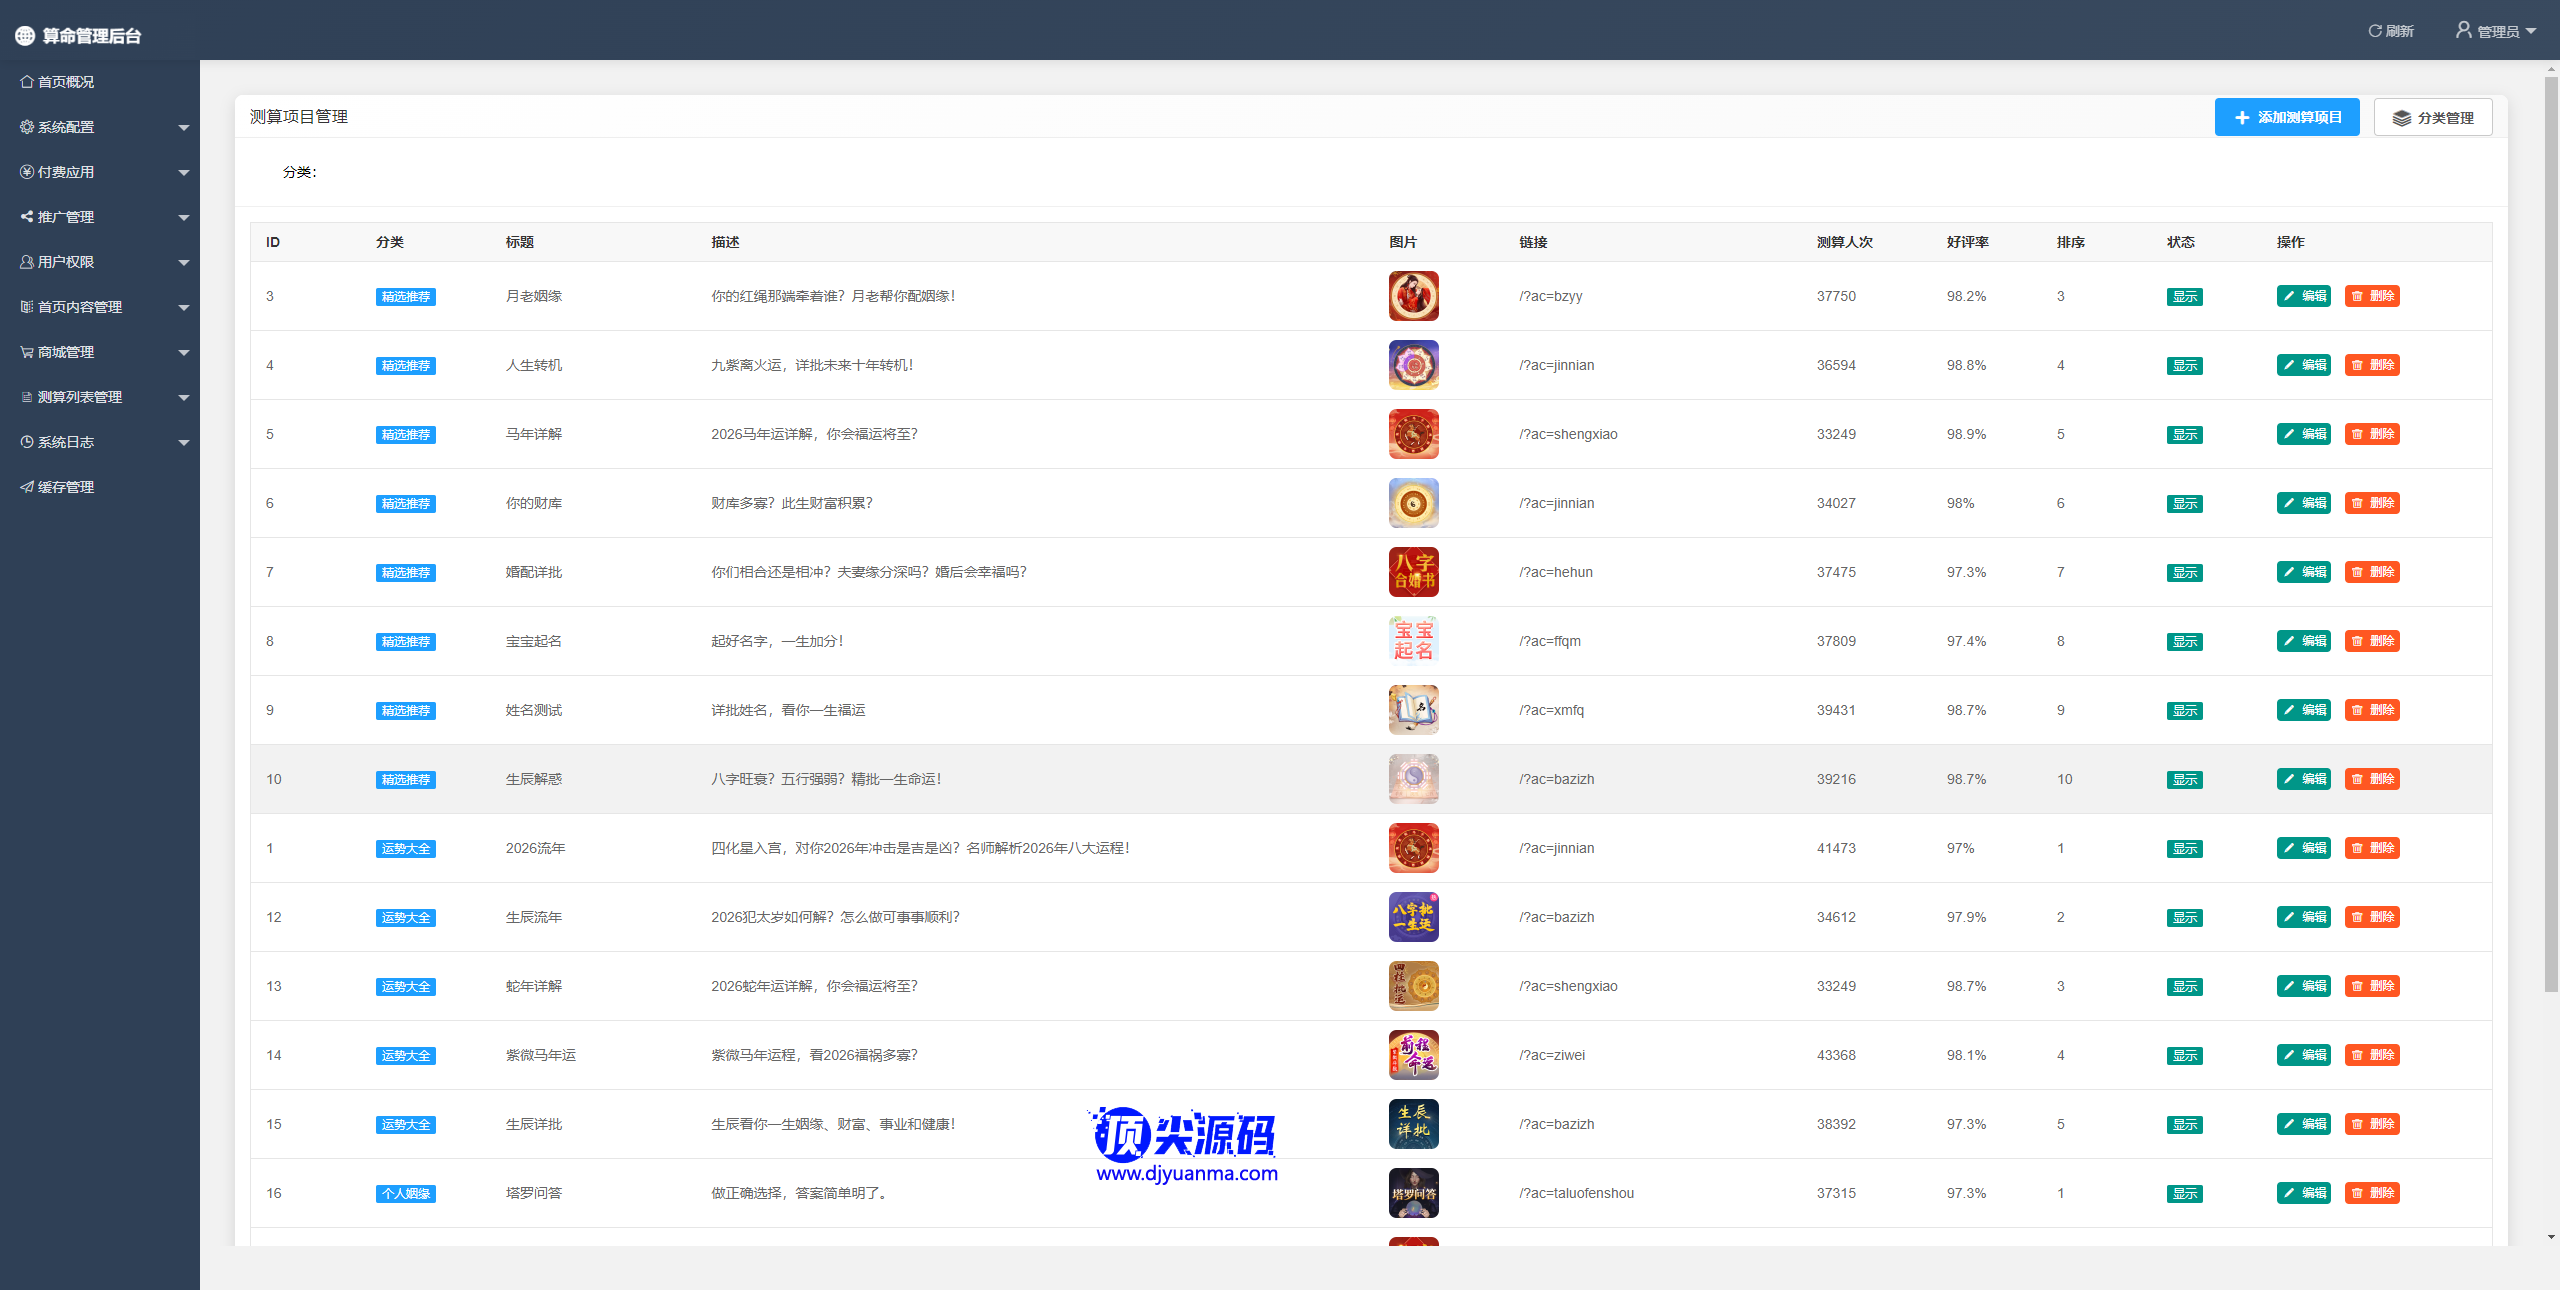This screenshot has height=1290, width=2560.
Task: Open the 管理员 account dropdown
Action: pos(2497,31)
